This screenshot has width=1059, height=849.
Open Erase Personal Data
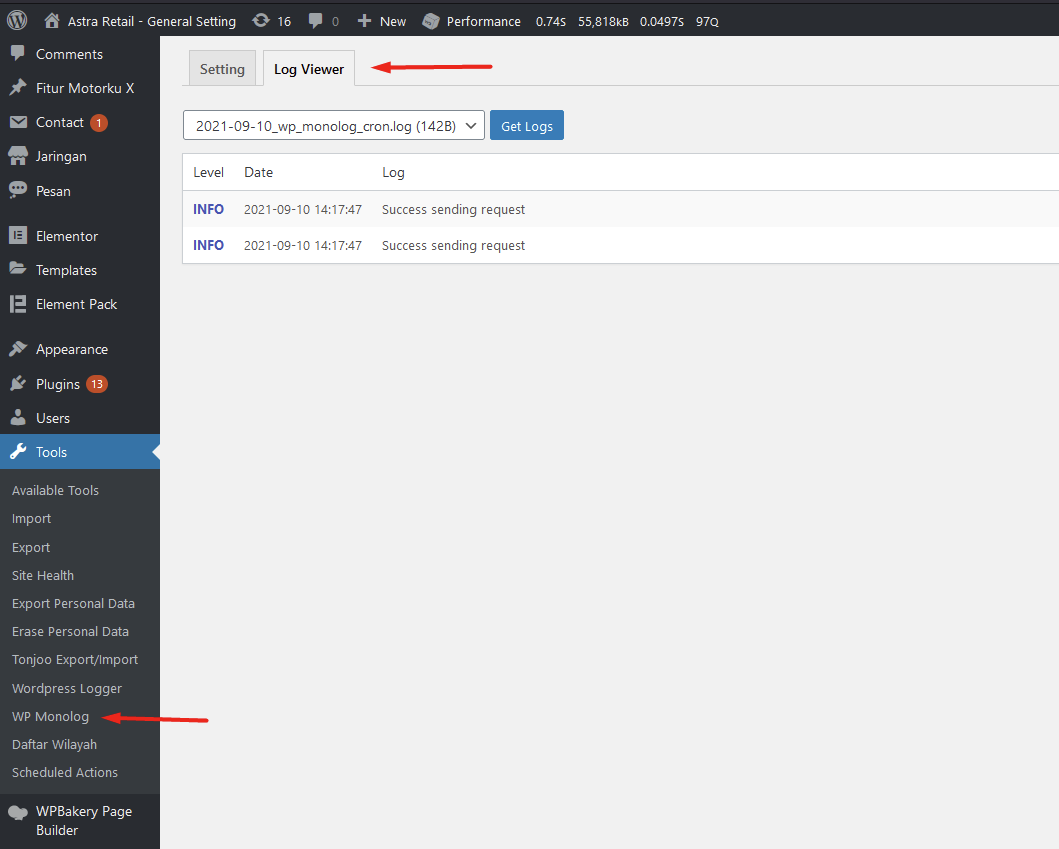[70, 632]
